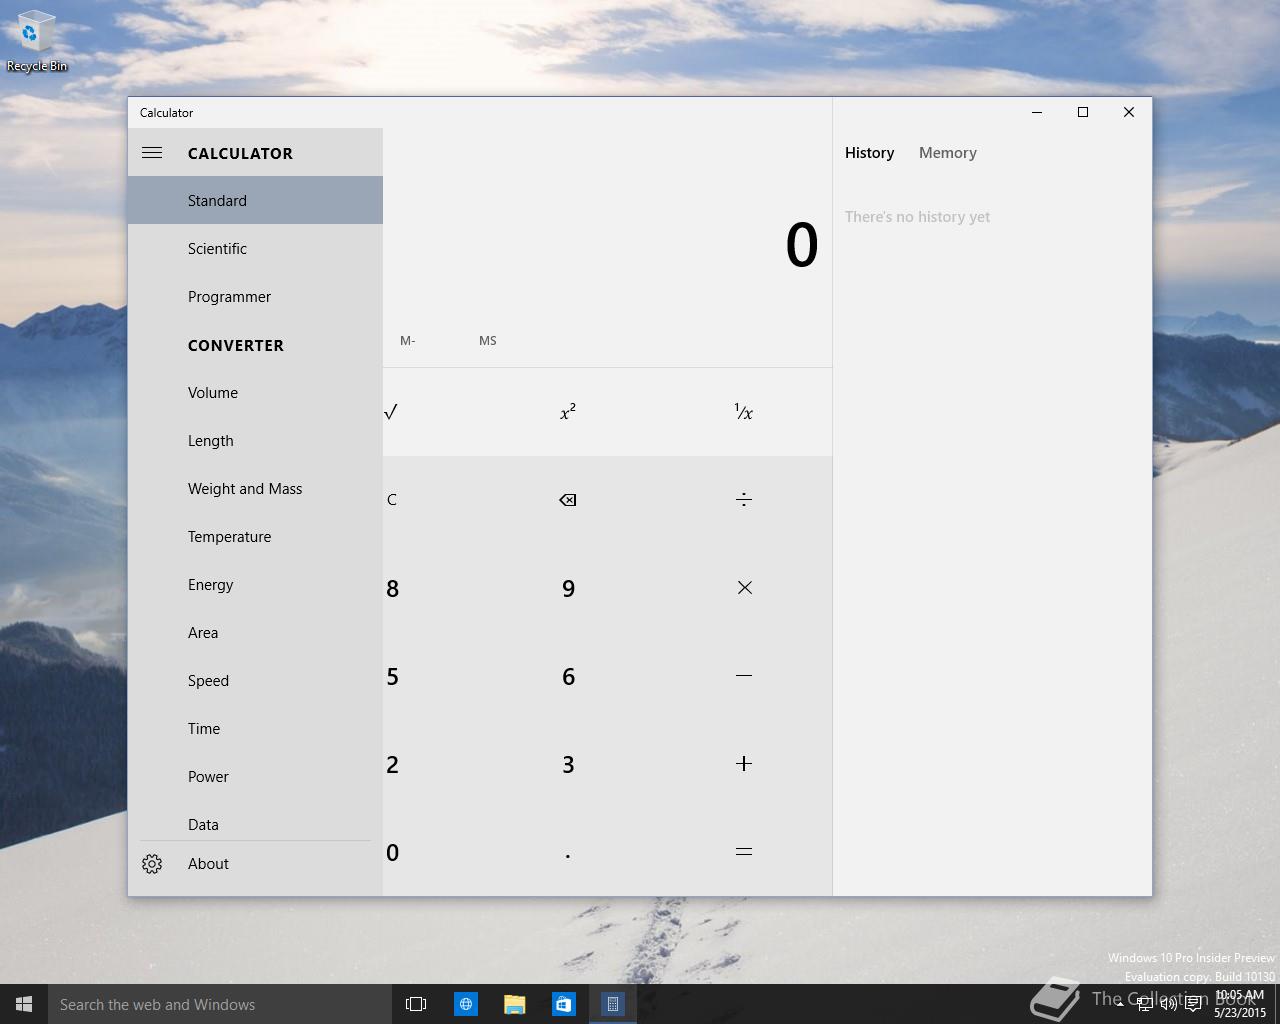Click digit 3 on keypad
The width and height of the screenshot is (1280, 1024).
tap(568, 764)
